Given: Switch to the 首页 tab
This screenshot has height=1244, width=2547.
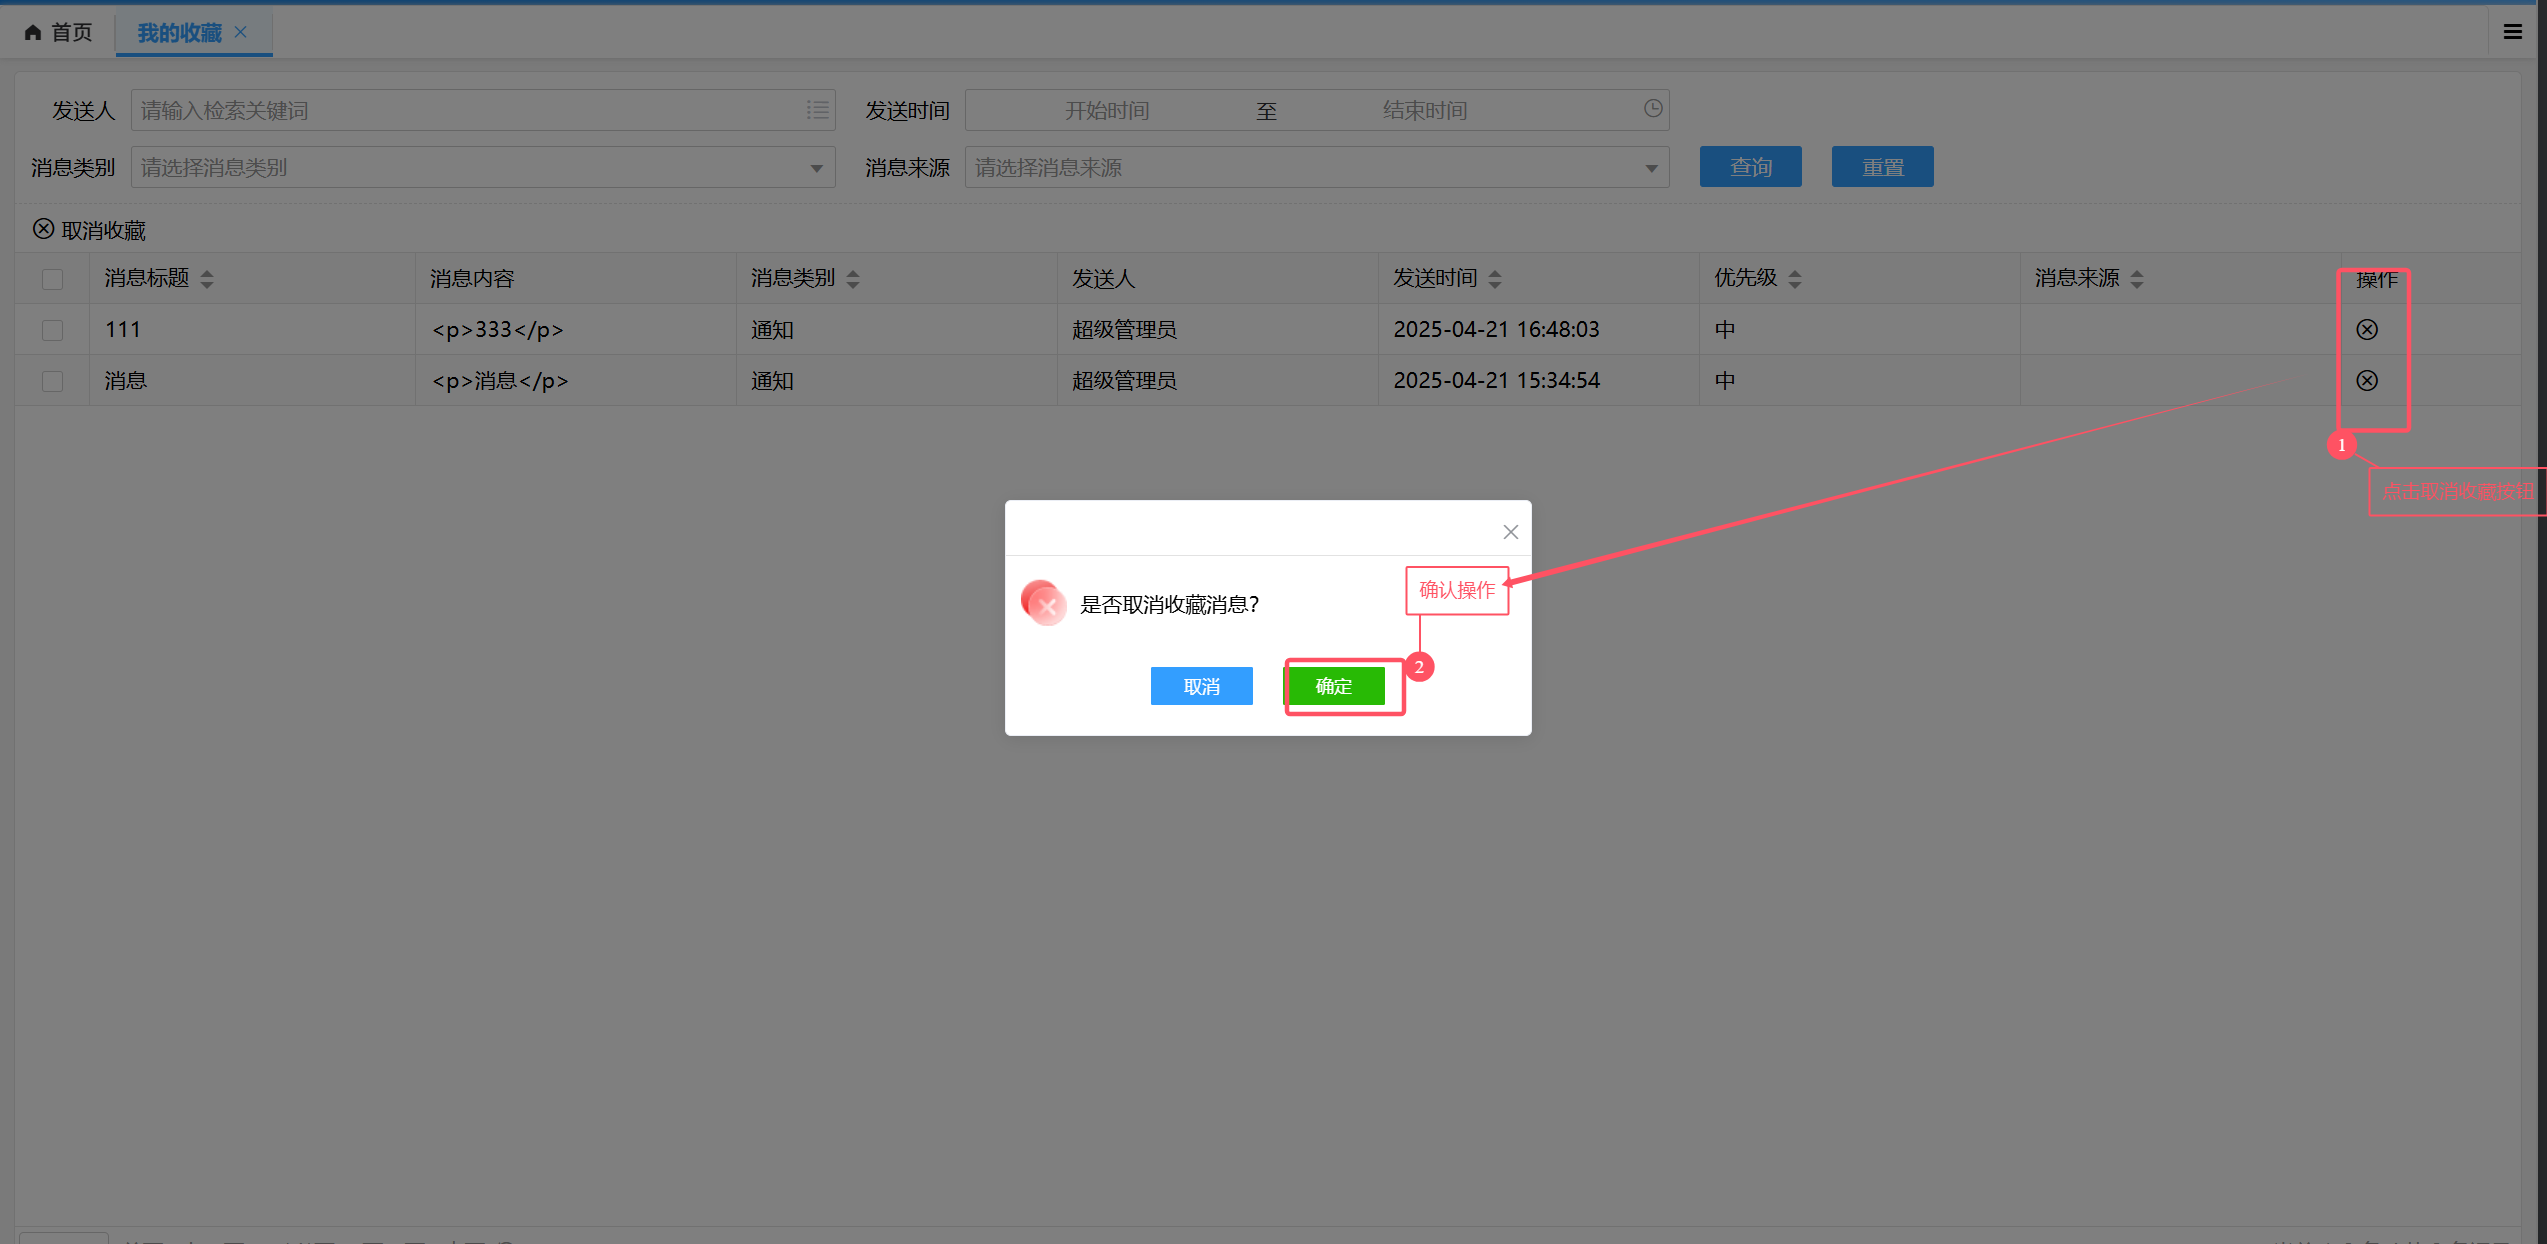Looking at the screenshot, I should click(x=60, y=32).
